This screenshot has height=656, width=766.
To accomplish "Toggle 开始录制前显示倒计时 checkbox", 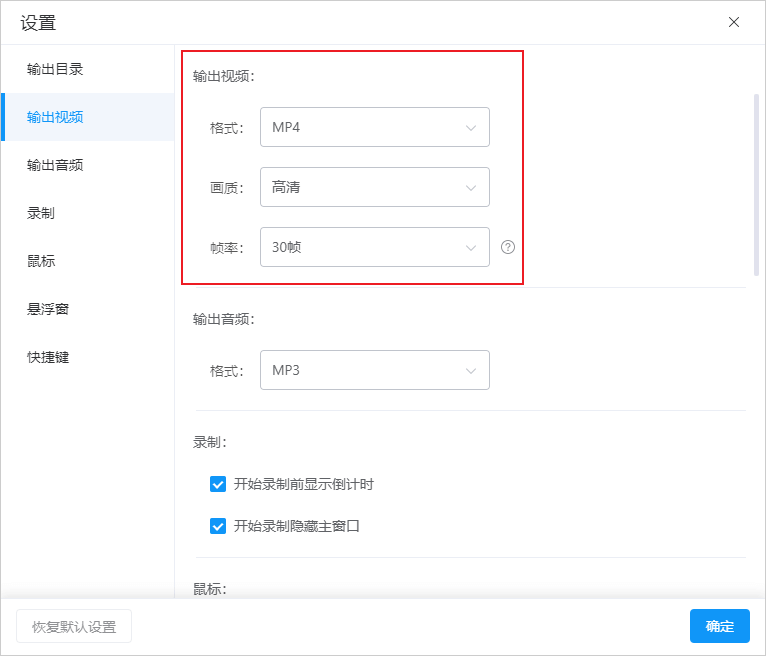I will click(218, 484).
